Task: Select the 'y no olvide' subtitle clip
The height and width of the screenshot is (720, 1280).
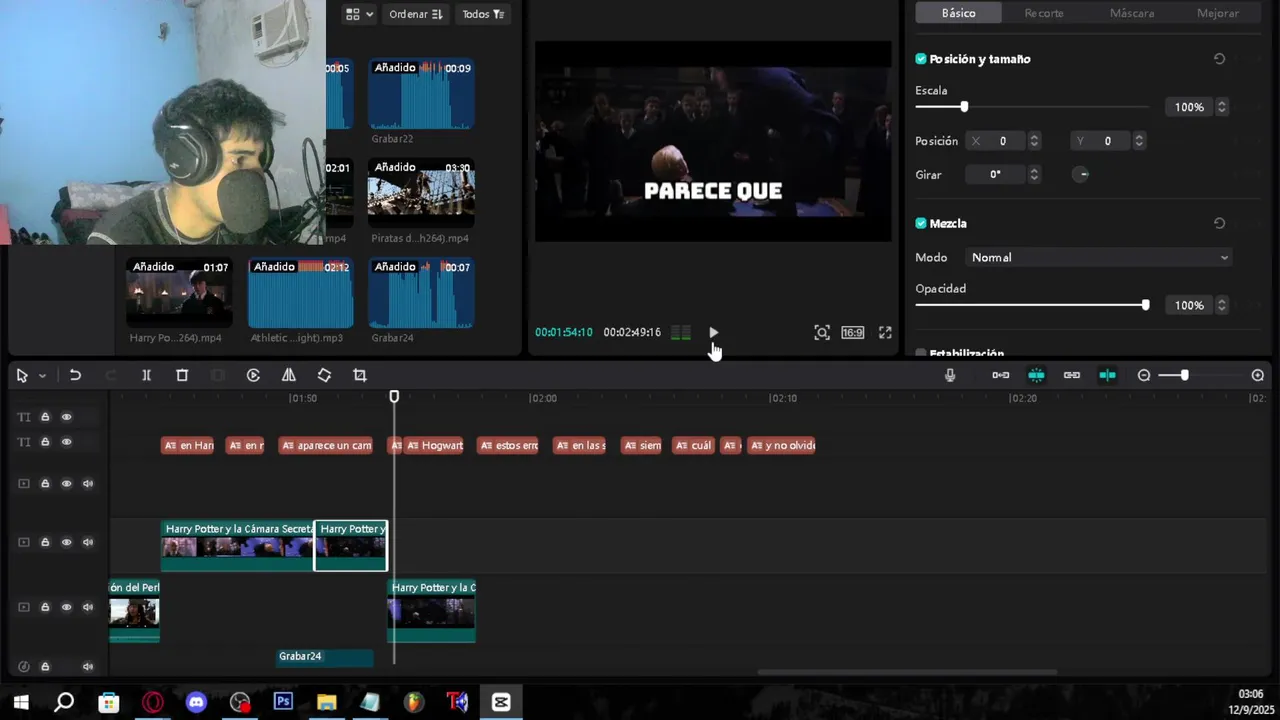Action: [x=783, y=445]
